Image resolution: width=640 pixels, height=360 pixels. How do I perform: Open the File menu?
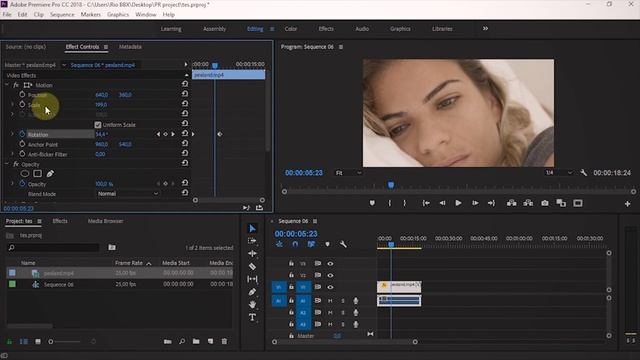coord(7,14)
